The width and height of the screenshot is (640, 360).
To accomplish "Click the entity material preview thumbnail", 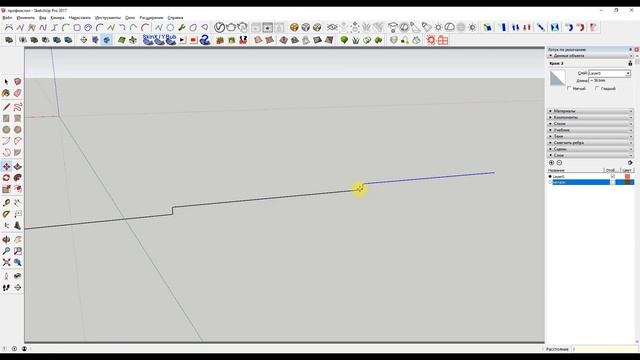I will tap(558, 78).
